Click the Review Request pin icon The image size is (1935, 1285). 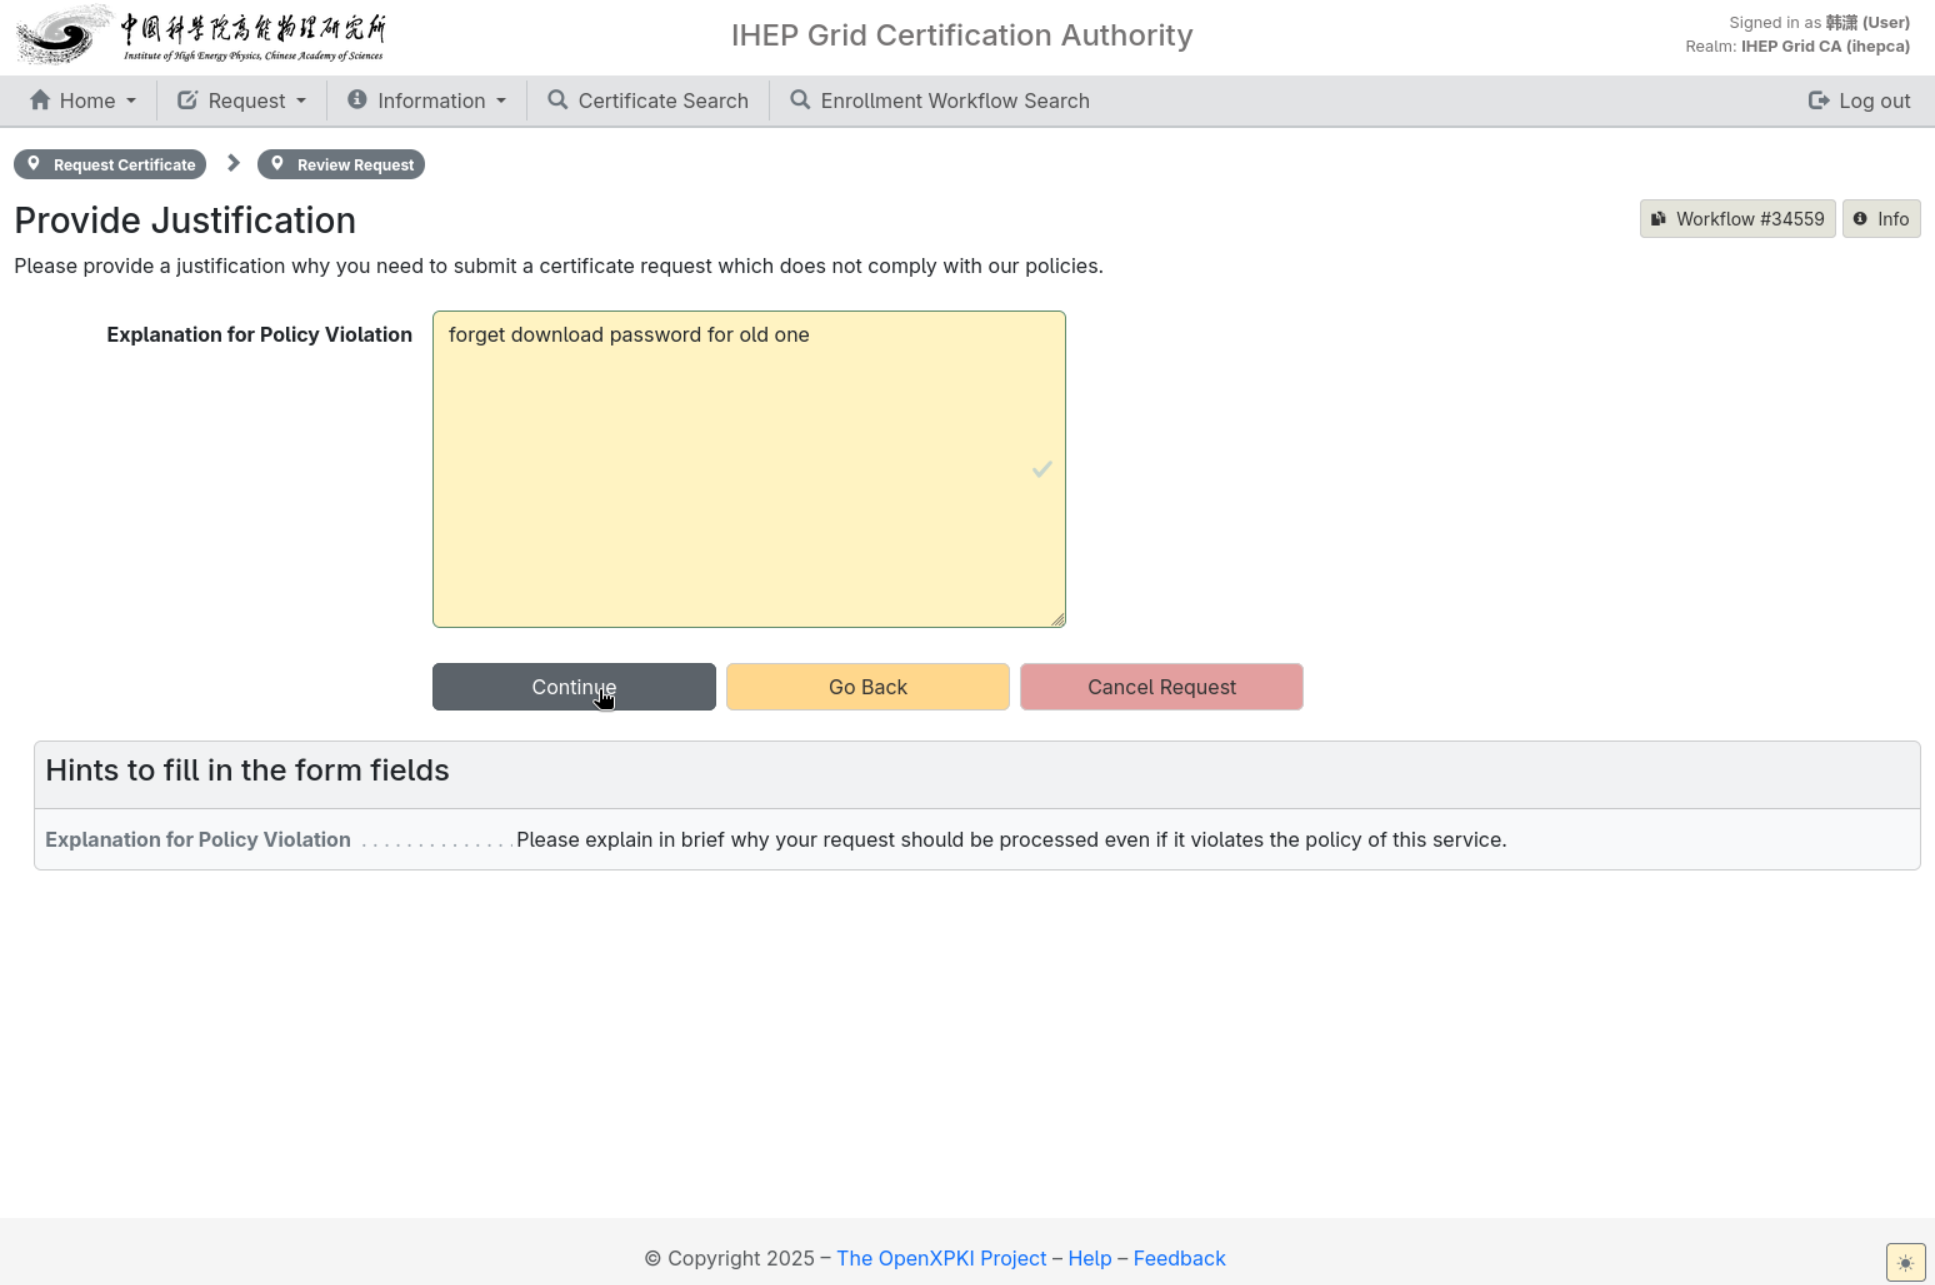click(x=278, y=163)
